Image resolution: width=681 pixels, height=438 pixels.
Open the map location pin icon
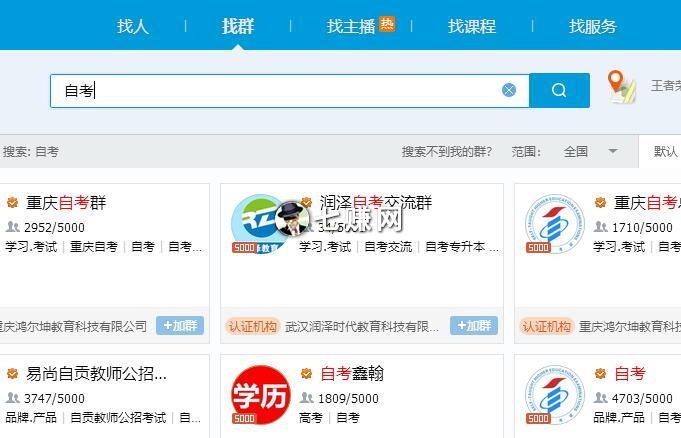(622, 86)
